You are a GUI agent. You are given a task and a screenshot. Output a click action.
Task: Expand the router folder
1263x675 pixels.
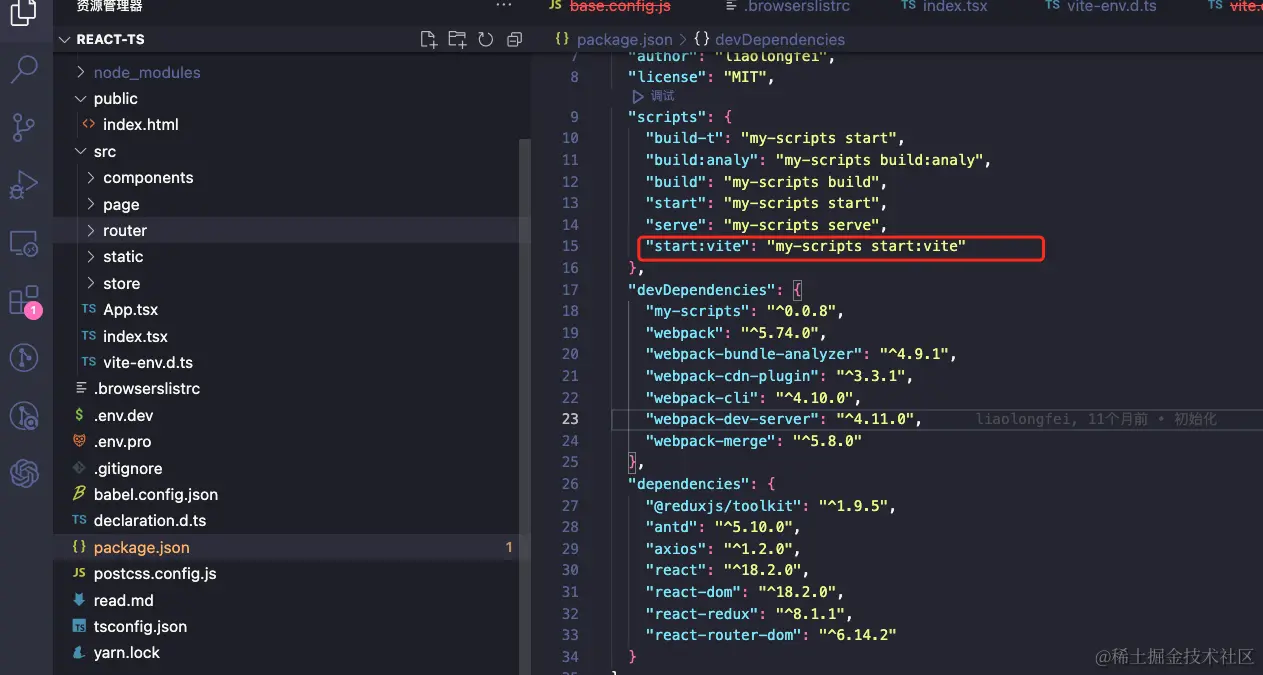[x=91, y=231]
